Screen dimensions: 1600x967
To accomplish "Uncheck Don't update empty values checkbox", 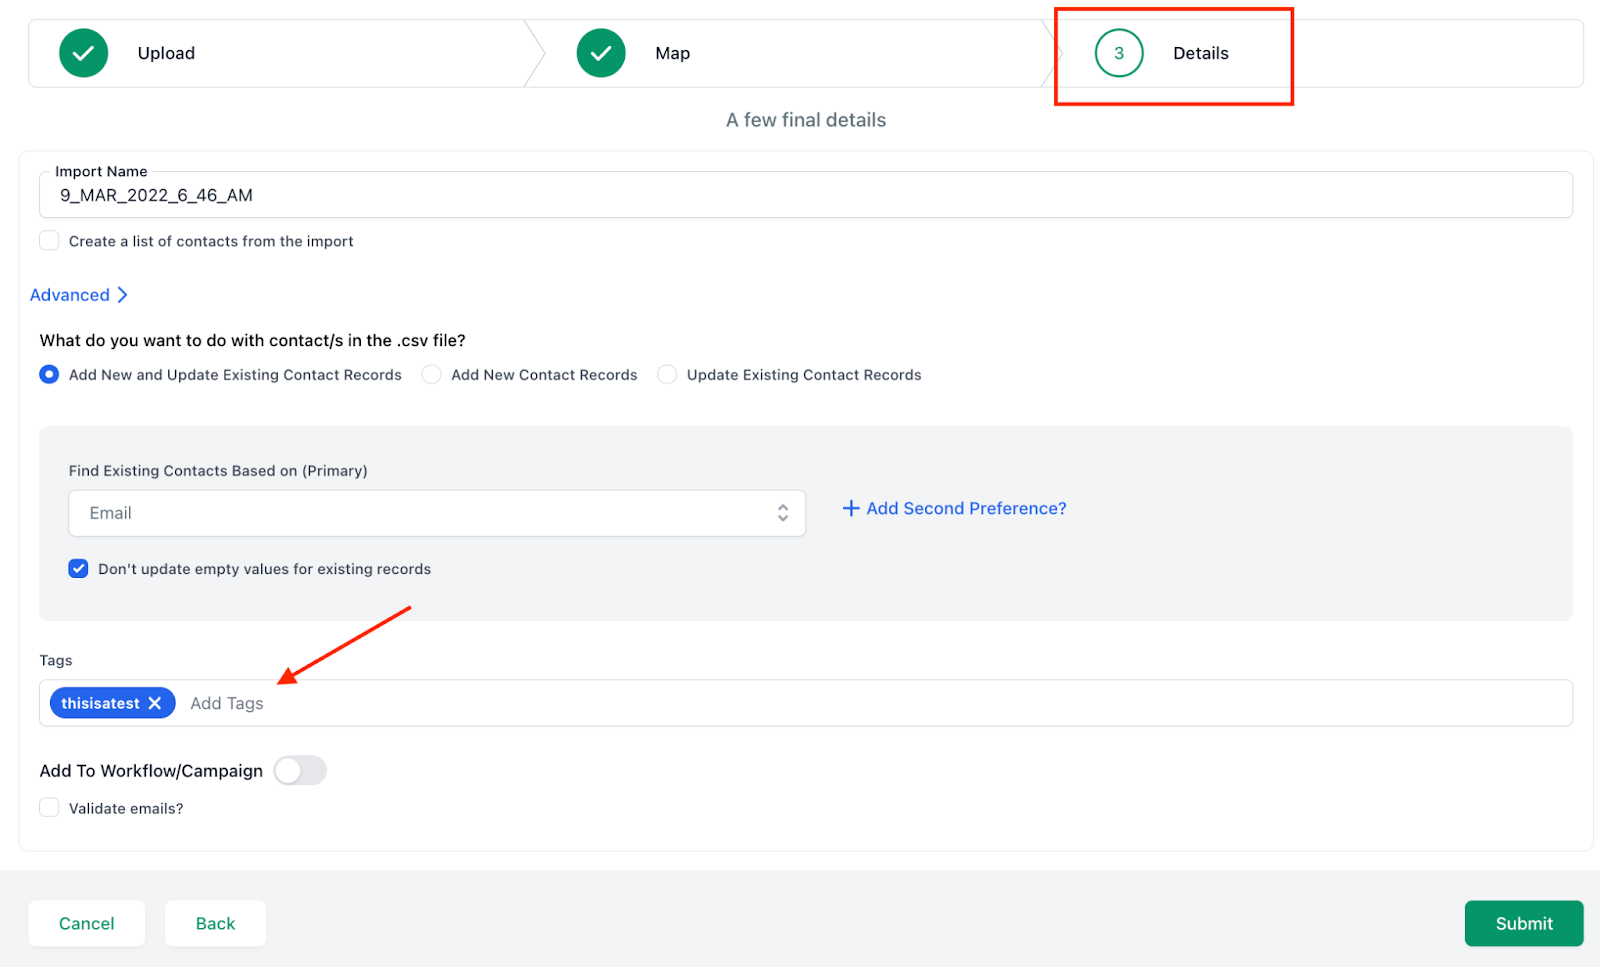I will [x=78, y=569].
